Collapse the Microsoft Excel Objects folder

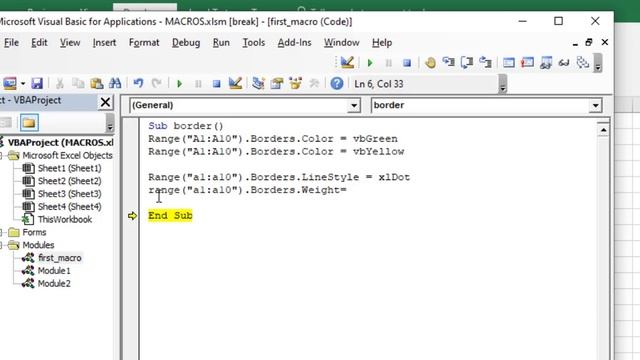(1, 156)
